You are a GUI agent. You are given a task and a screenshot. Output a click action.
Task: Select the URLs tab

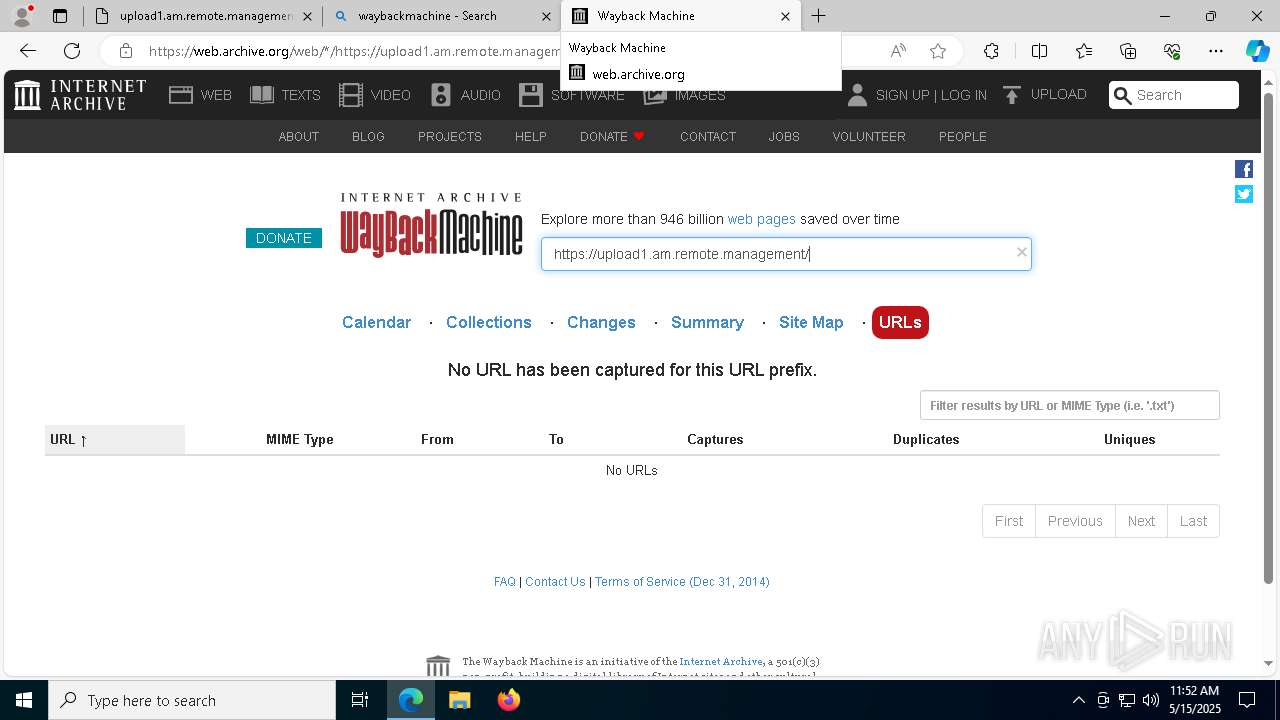(x=900, y=322)
